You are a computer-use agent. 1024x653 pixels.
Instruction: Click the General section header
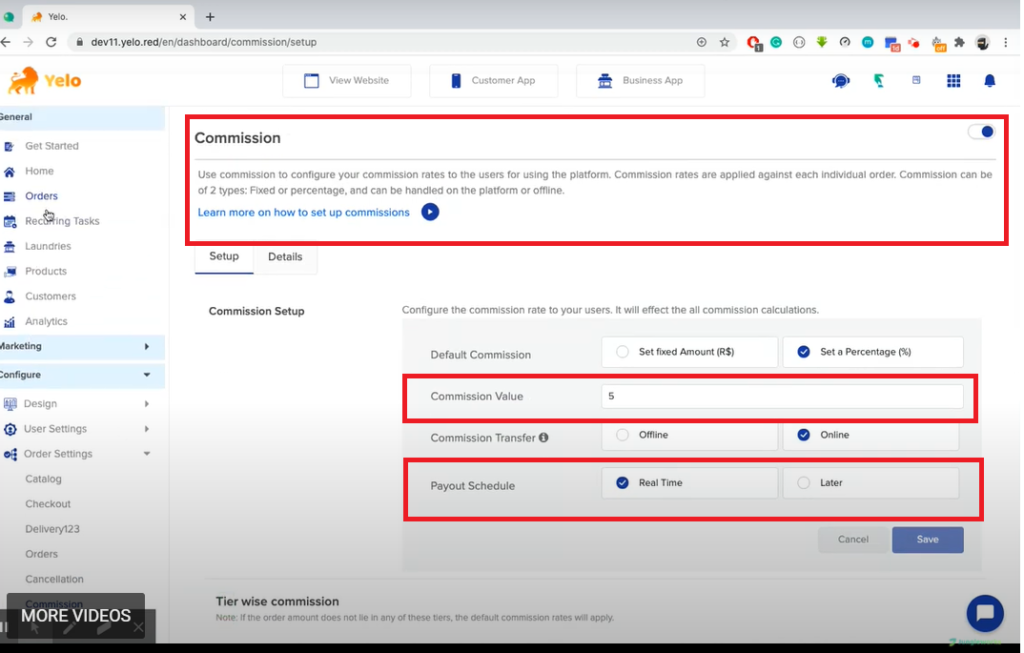click(82, 118)
